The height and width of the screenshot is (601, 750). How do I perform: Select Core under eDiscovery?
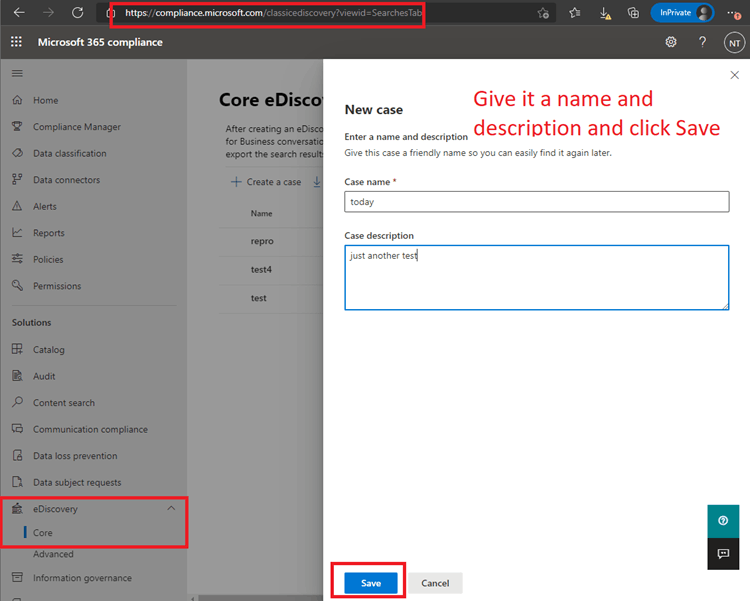click(43, 533)
